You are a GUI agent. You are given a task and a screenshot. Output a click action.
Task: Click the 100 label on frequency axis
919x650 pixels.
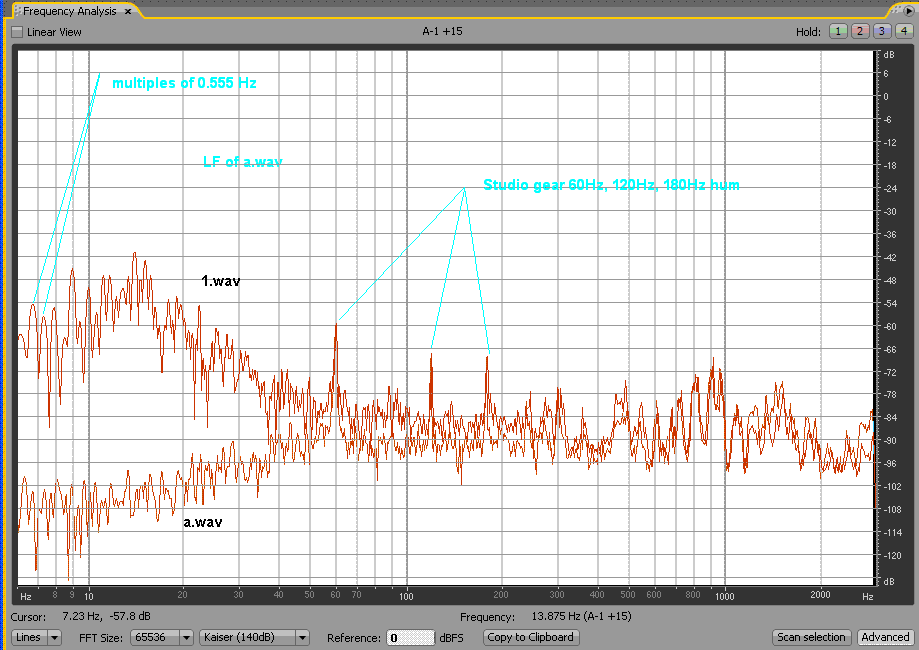click(406, 596)
